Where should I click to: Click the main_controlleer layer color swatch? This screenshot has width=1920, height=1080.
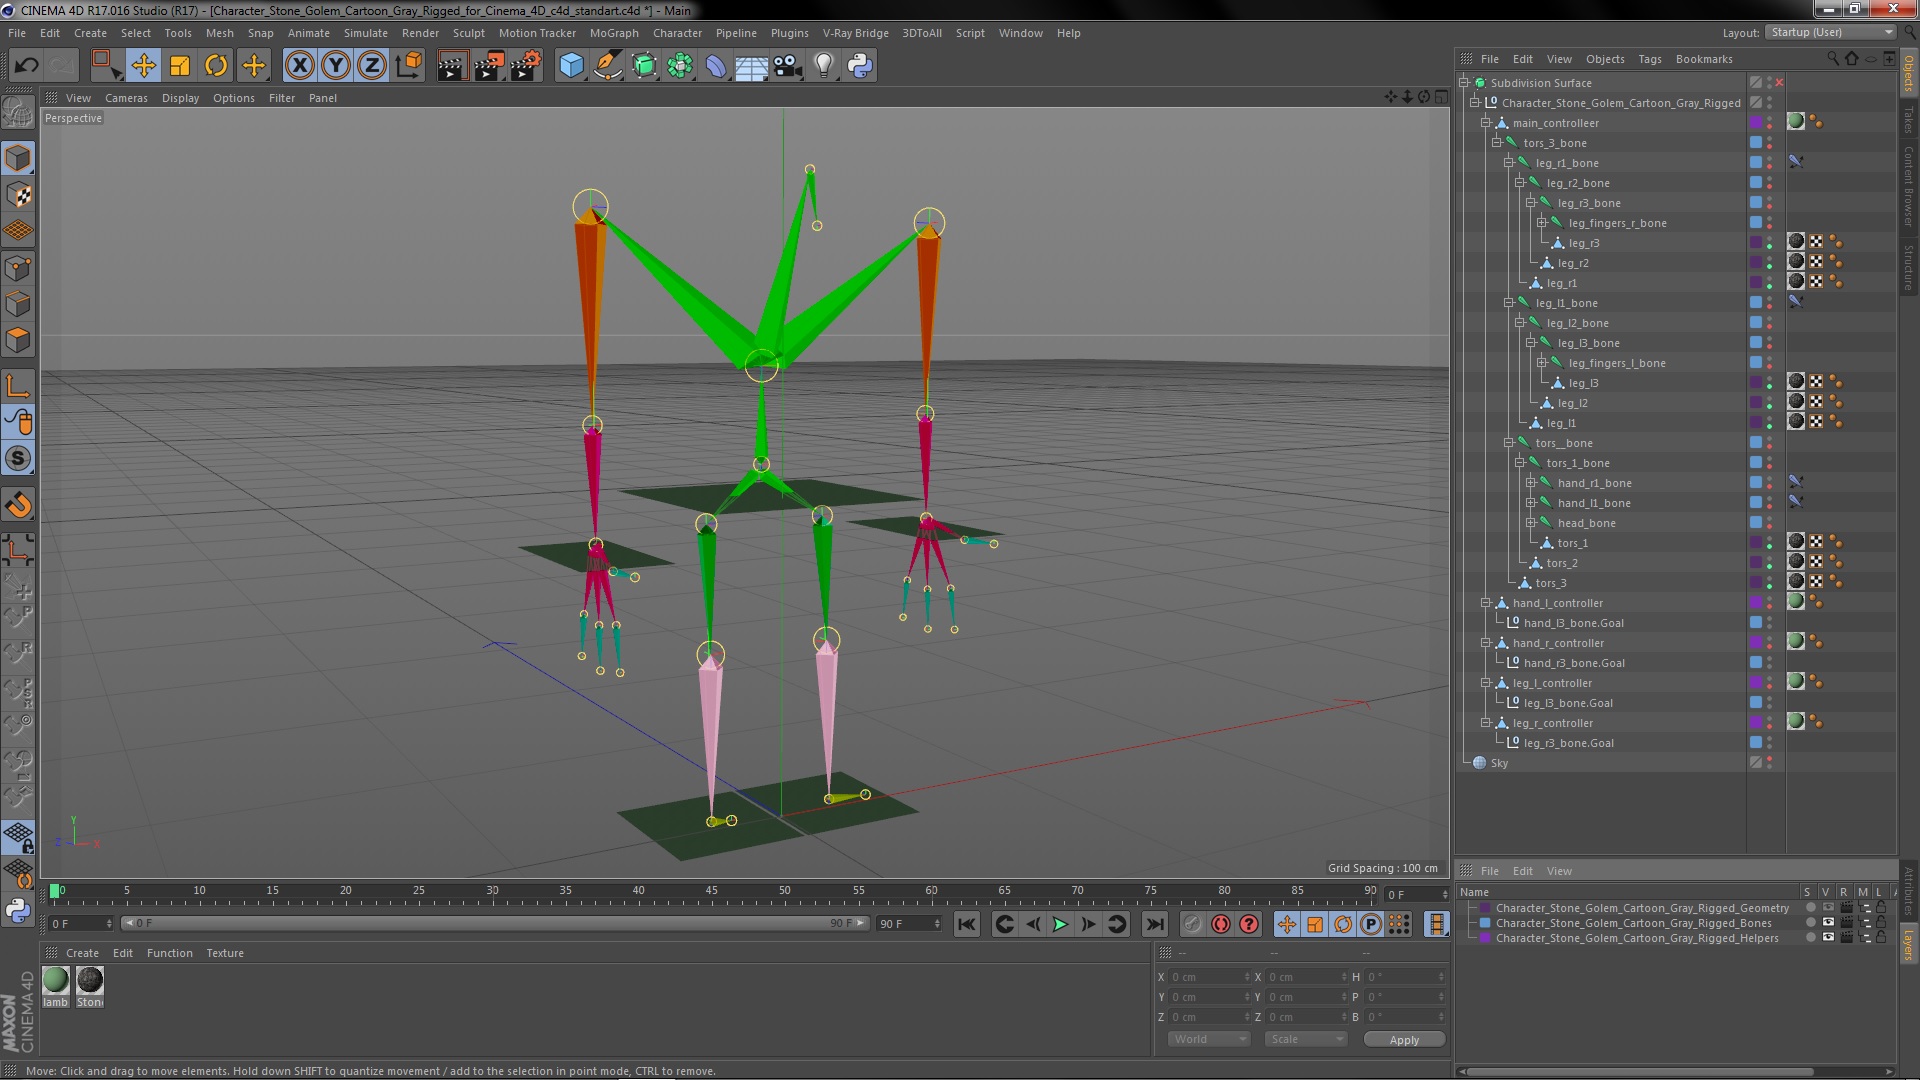pyautogui.click(x=1755, y=123)
